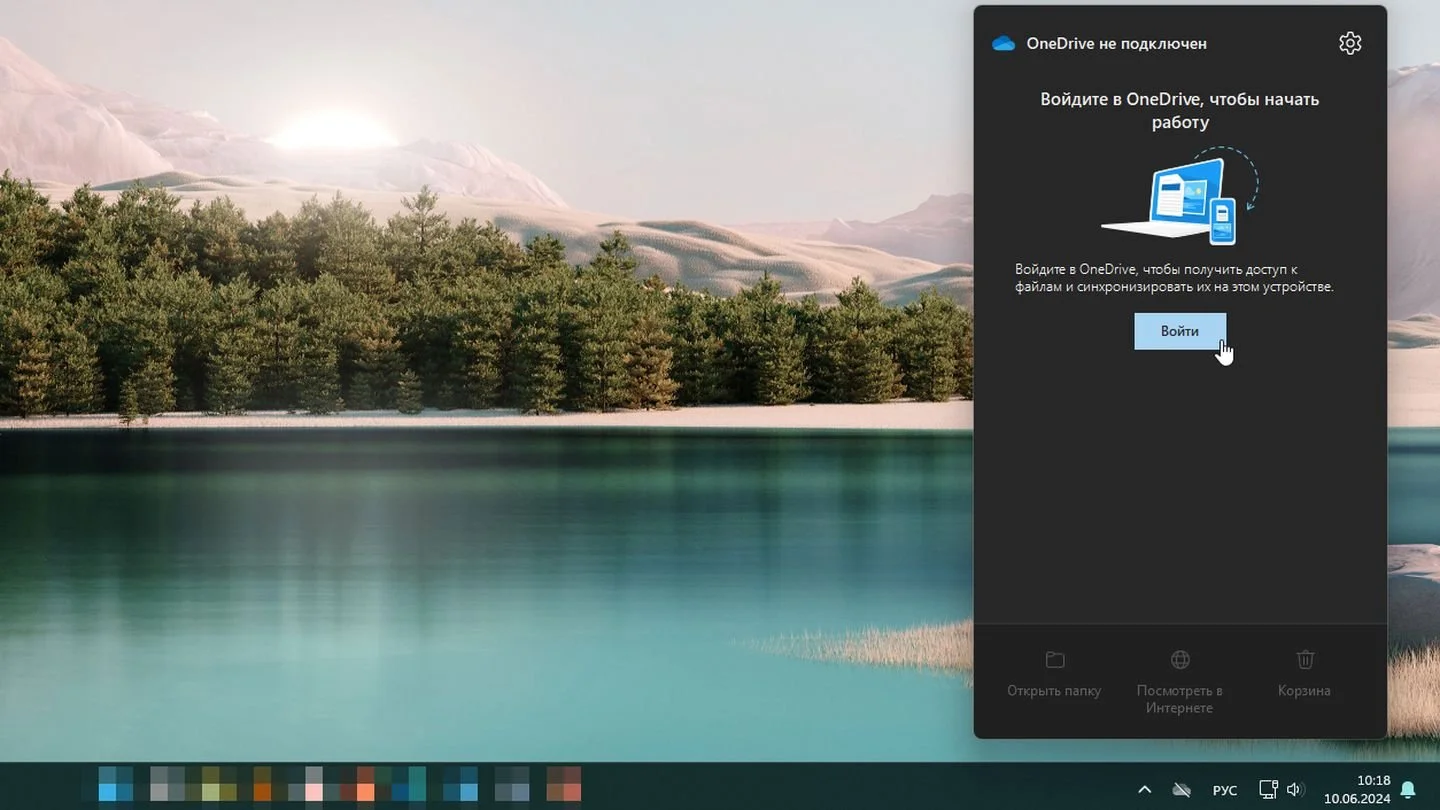This screenshot has height=810, width=1440.
Task: Click the 'Войдите в OneDrive, чтобы начать работу' heading
Action: point(1180,111)
